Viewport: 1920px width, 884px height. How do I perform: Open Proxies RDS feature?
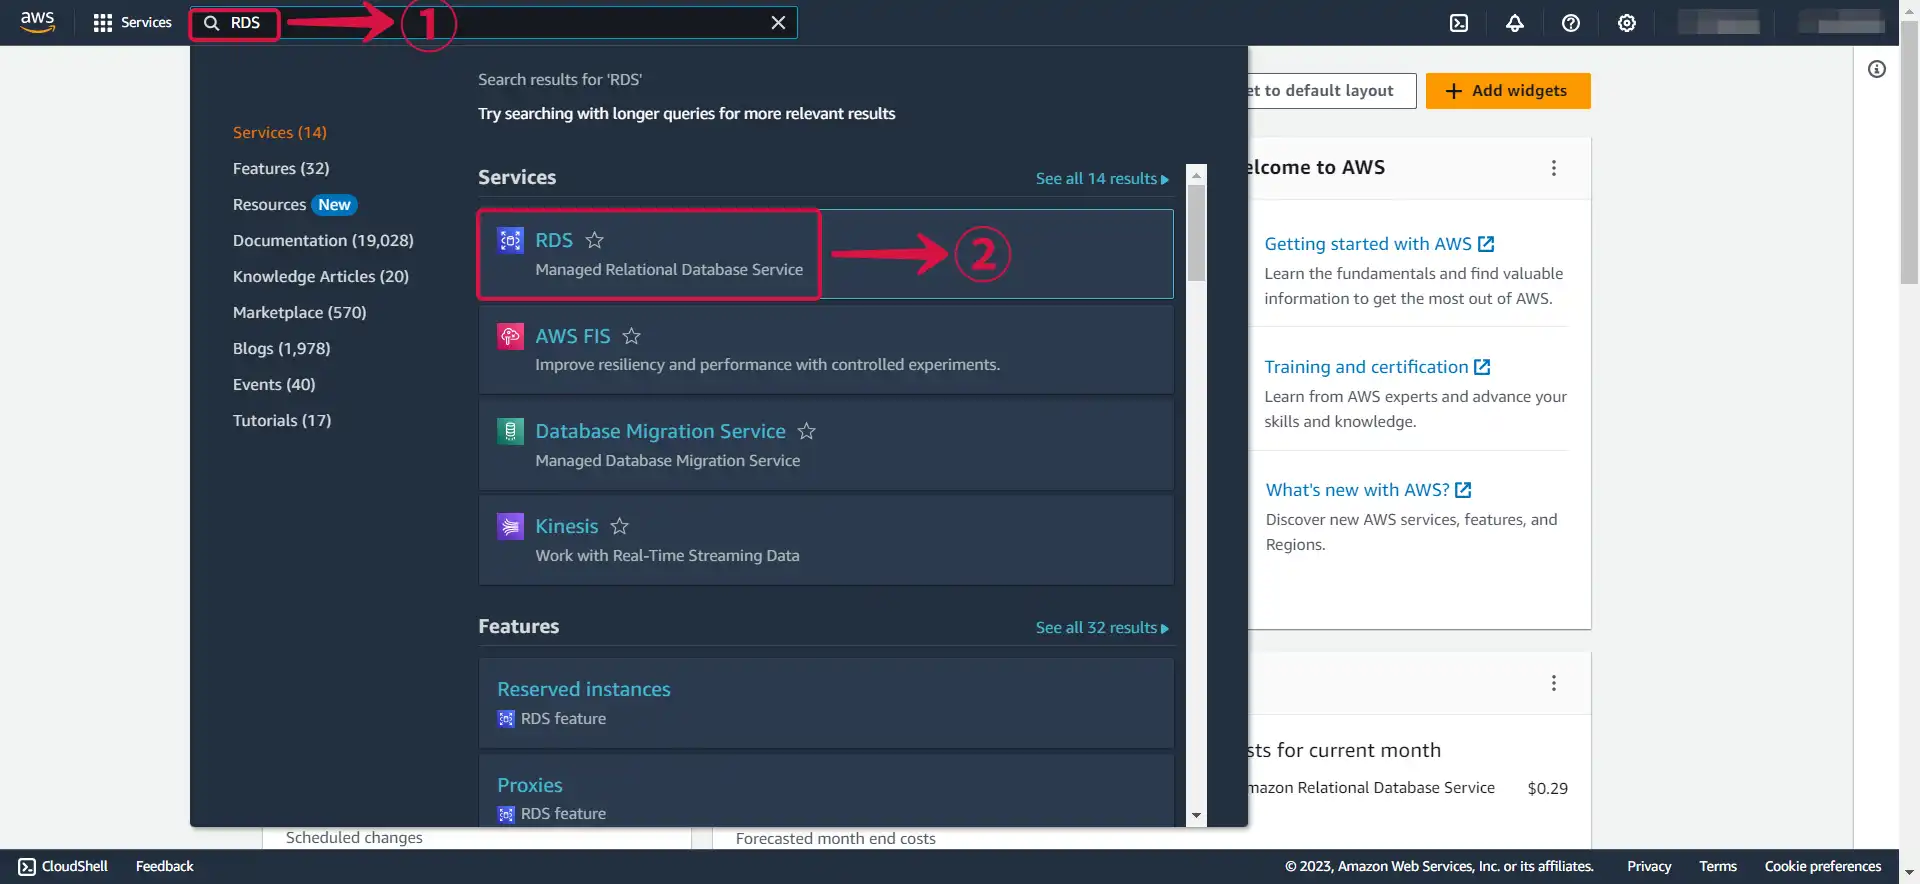[530, 785]
